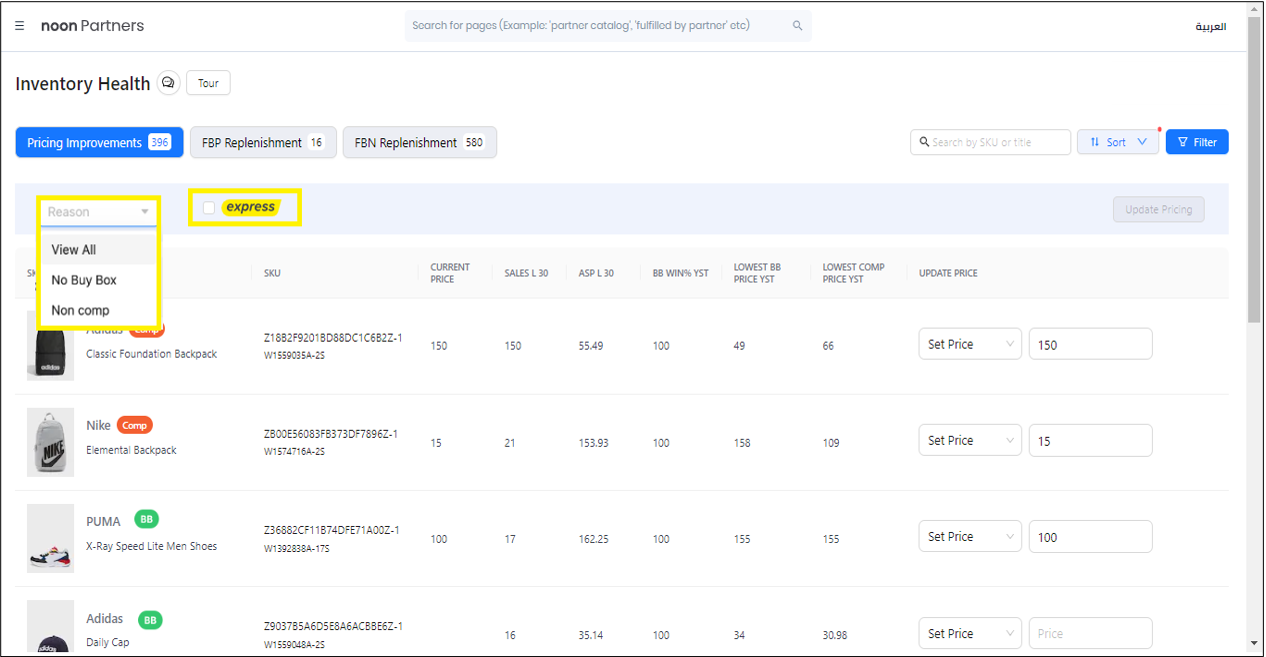The height and width of the screenshot is (657, 1266).
Task: Click X-Ray Speed Lite Men Shoes title
Action: point(151,546)
